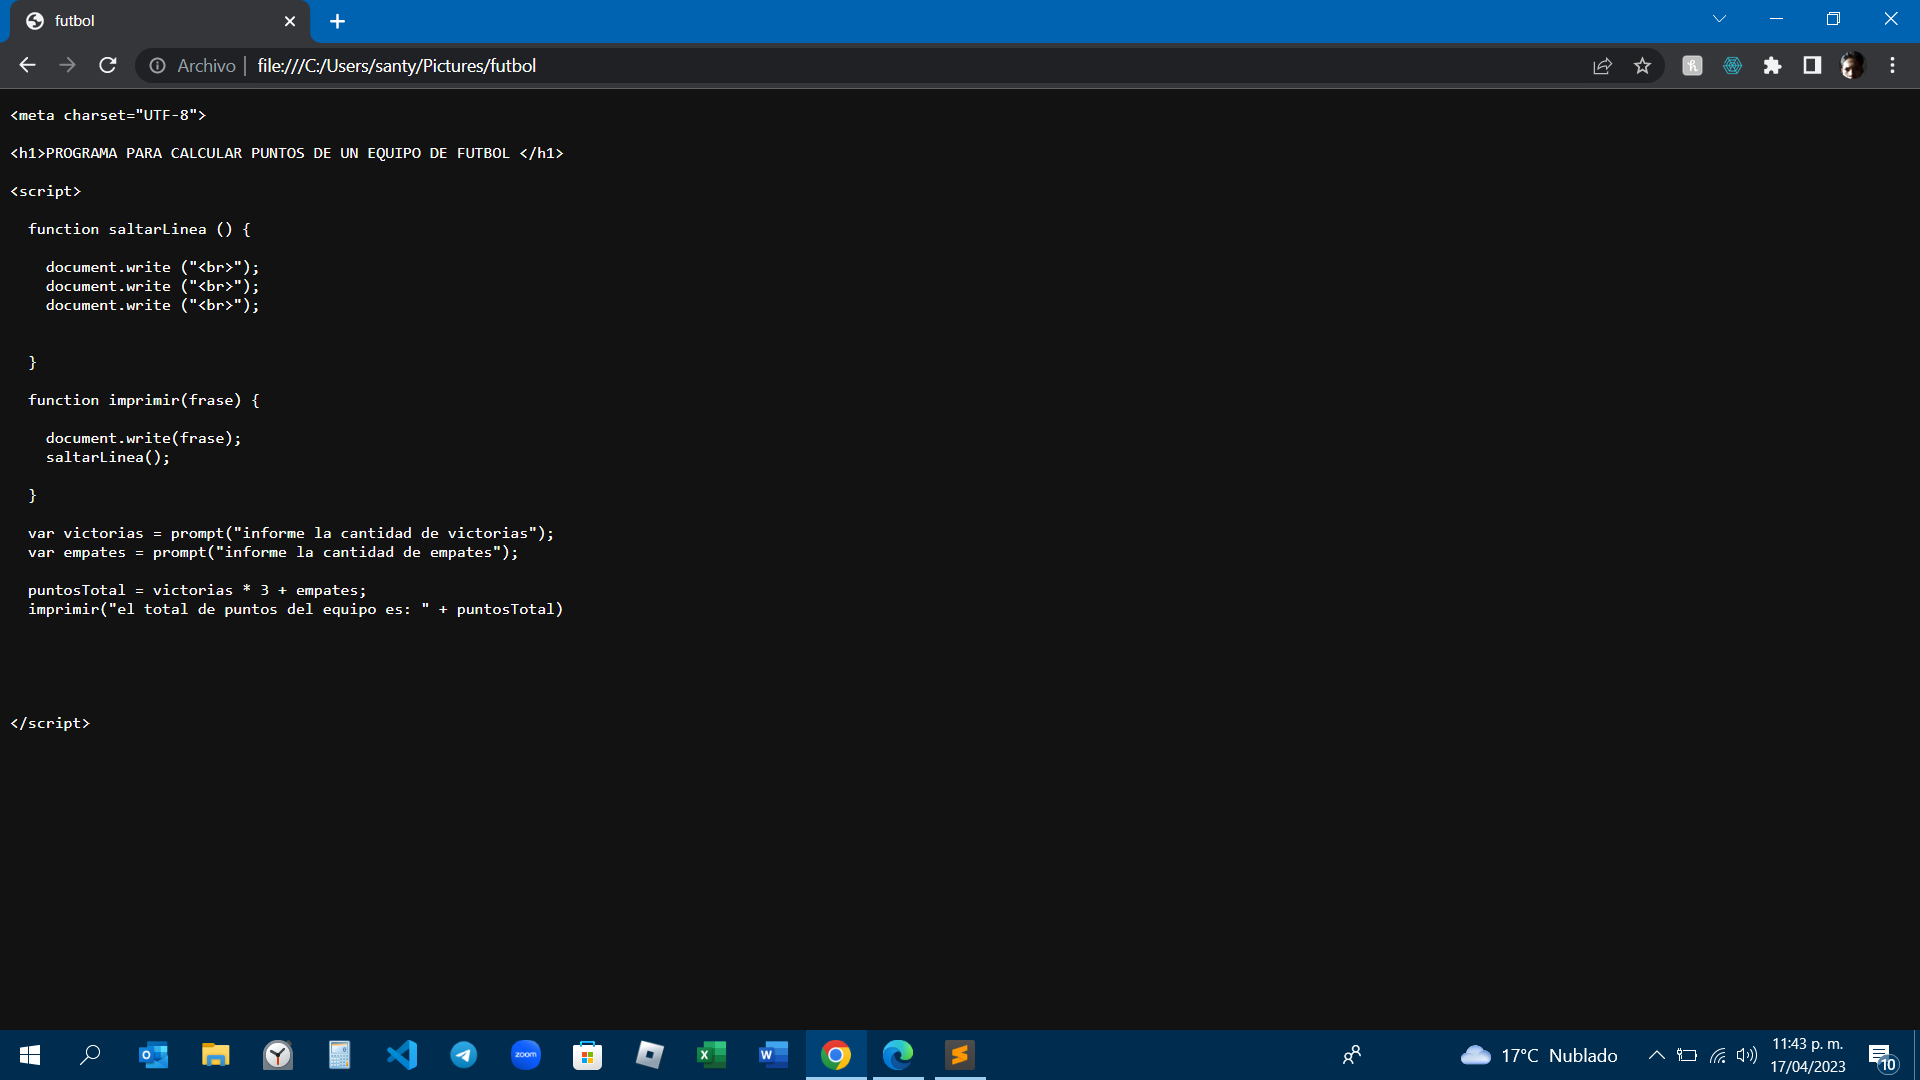Open the clock and calendar flyout
Image resolution: width=1920 pixels, height=1080 pixels.
coord(1808,1055)
